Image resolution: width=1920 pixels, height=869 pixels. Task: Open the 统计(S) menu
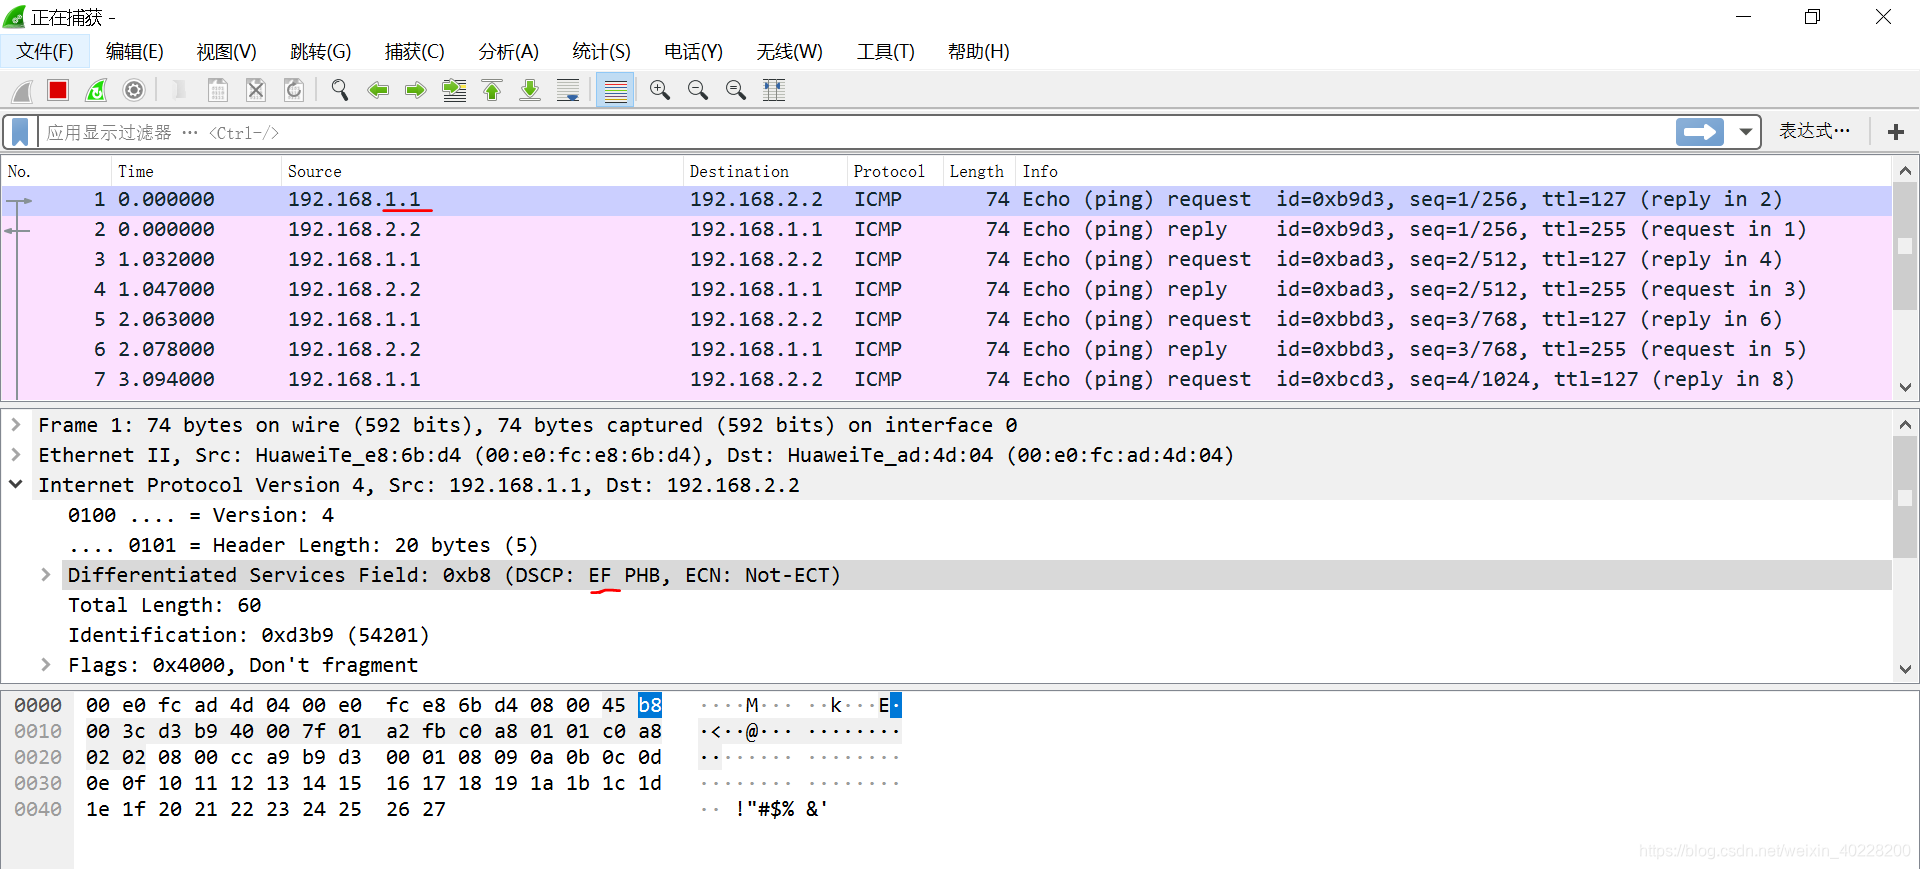601,52
